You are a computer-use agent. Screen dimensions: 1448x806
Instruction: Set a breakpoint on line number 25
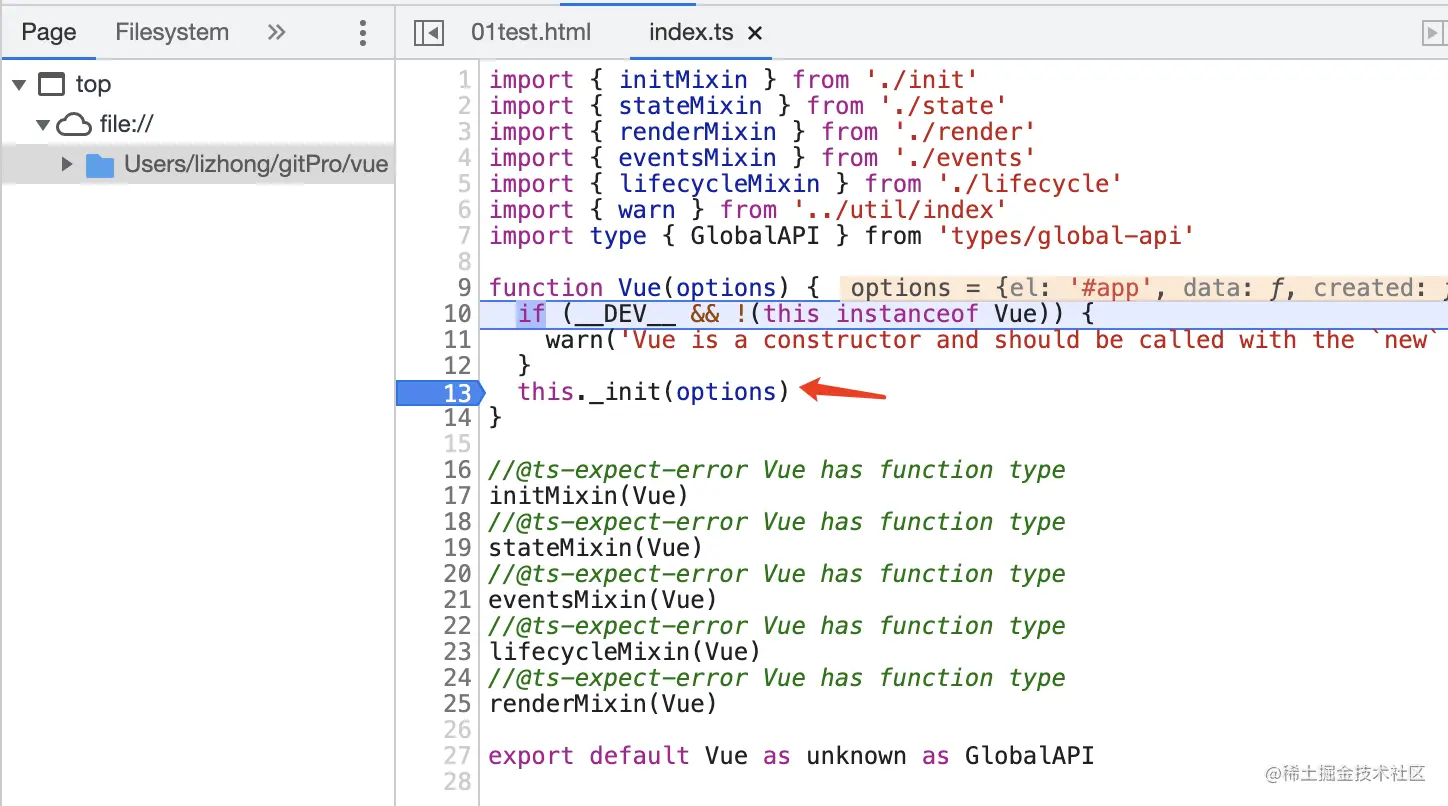coord(457,704)
